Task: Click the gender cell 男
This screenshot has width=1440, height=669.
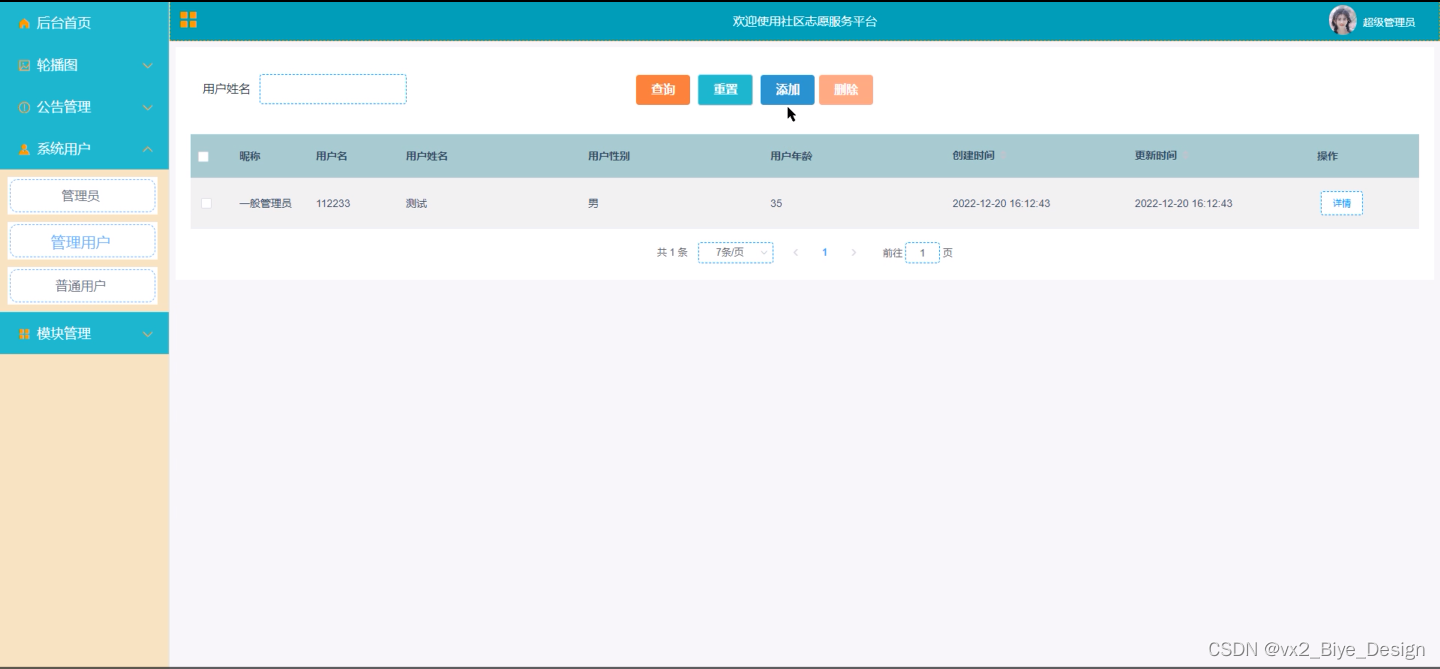Action: (593, 203)
